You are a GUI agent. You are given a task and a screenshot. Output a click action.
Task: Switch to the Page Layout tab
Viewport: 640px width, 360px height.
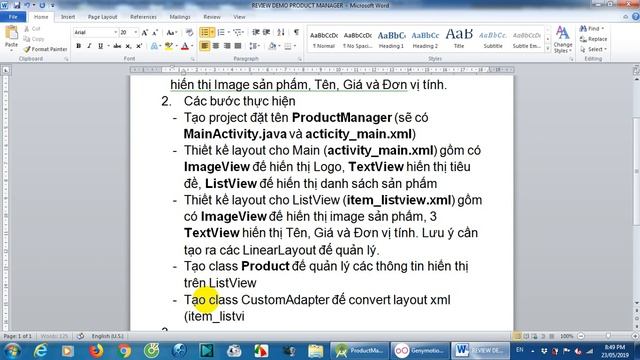(102, 17)
